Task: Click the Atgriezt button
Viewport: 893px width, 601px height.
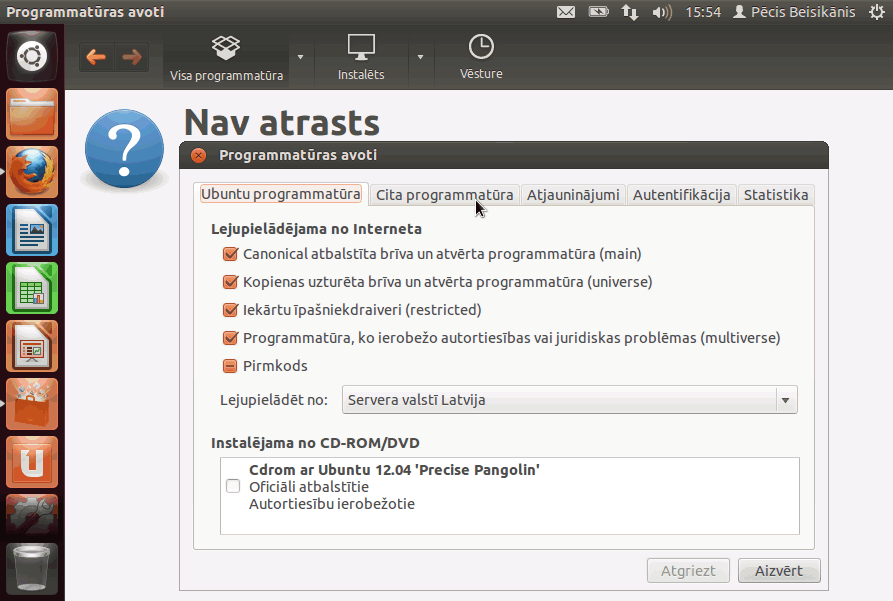Action: [688, 571]
